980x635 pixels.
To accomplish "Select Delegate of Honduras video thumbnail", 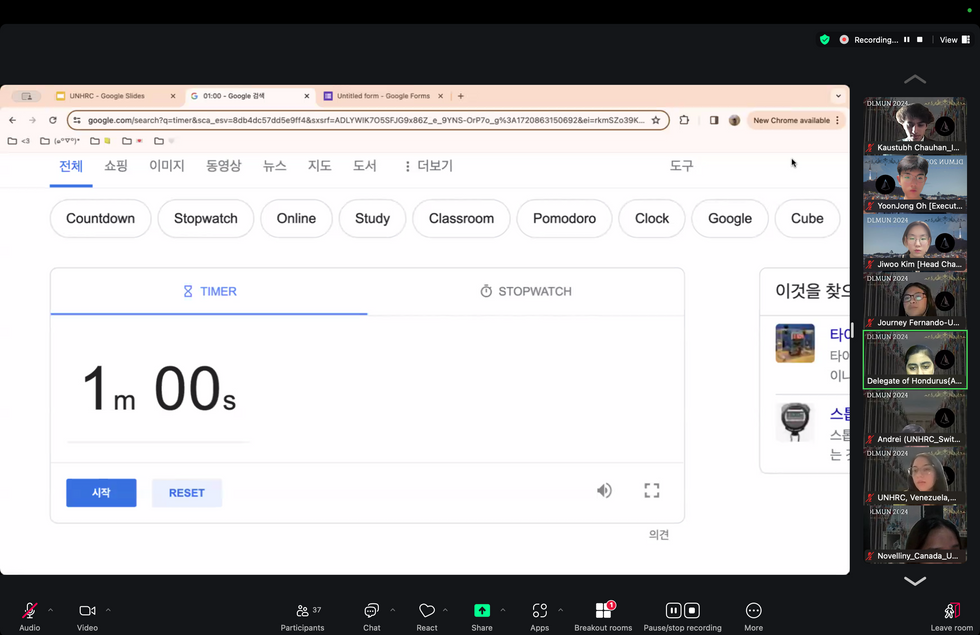I will click(915, 359).
